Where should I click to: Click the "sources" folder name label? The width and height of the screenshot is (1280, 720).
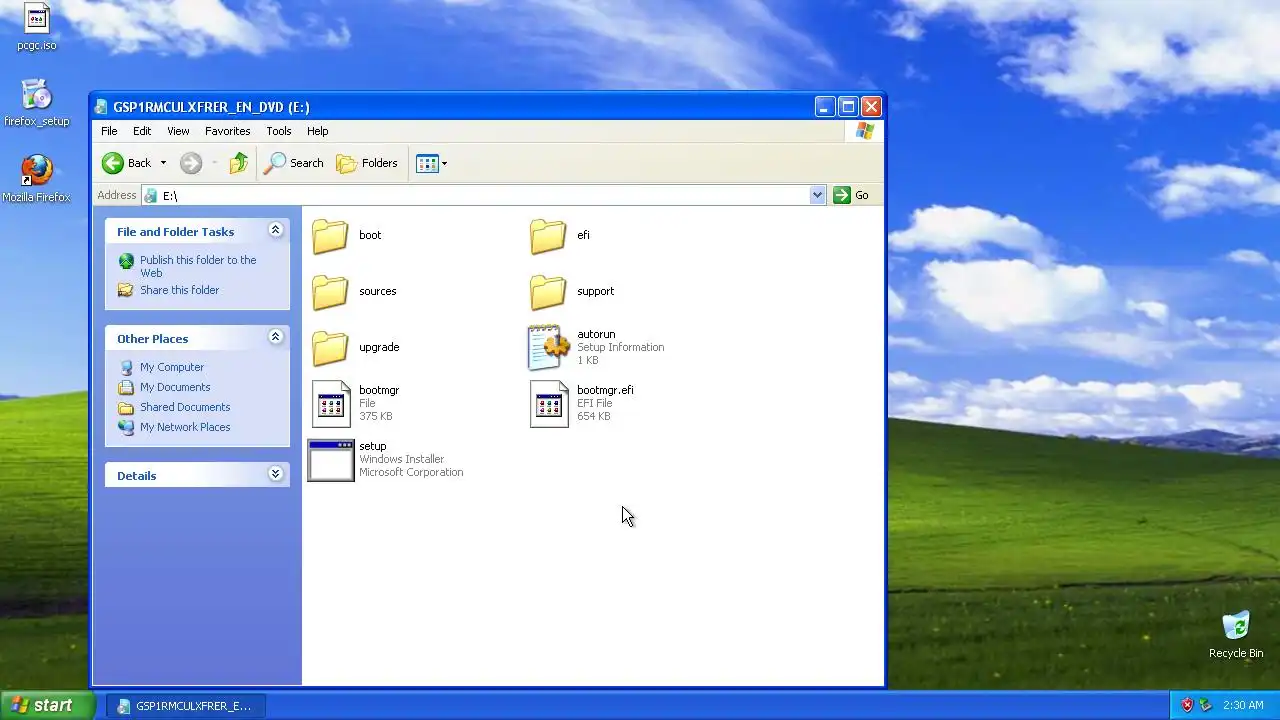378,291
